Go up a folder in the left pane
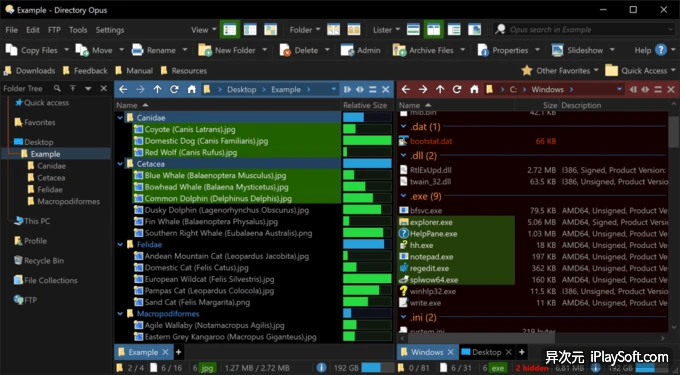The height and width of the screenshot is (375, 680). [157, 89]
